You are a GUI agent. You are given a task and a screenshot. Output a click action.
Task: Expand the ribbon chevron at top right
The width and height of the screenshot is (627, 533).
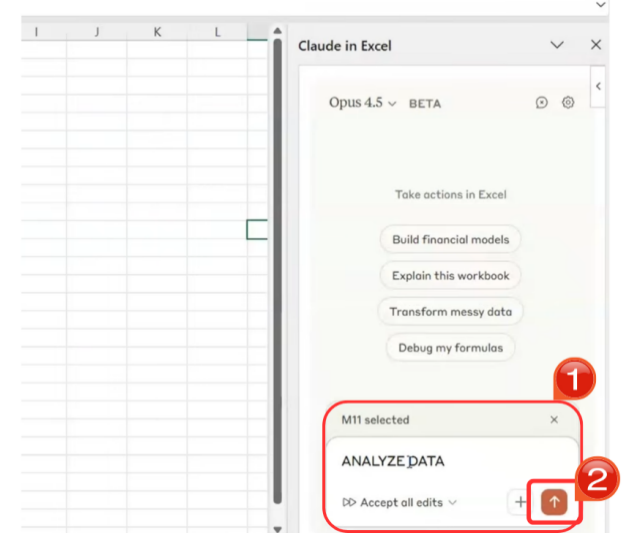click(600, 5)
